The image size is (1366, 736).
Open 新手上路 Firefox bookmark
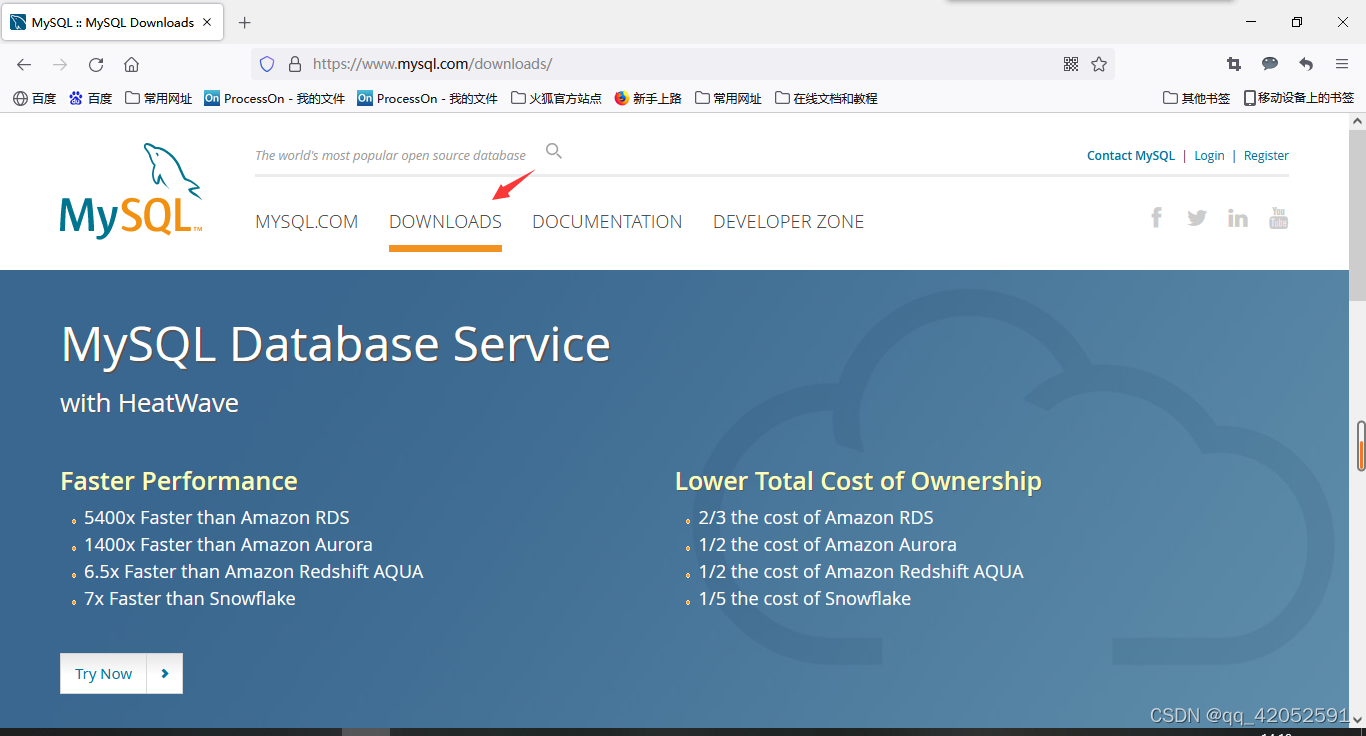click(648, 98)
